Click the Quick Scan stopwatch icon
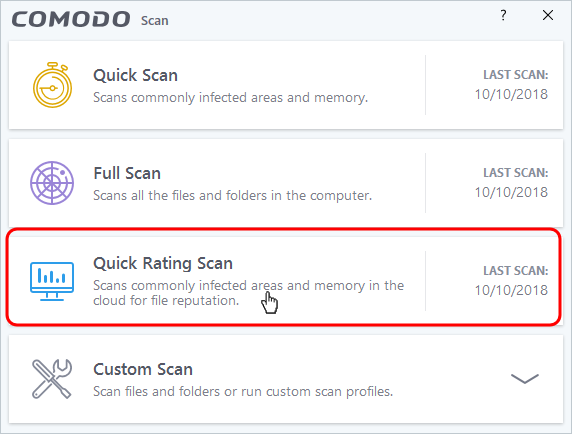572x434 pixels. (x=52, y=85)
